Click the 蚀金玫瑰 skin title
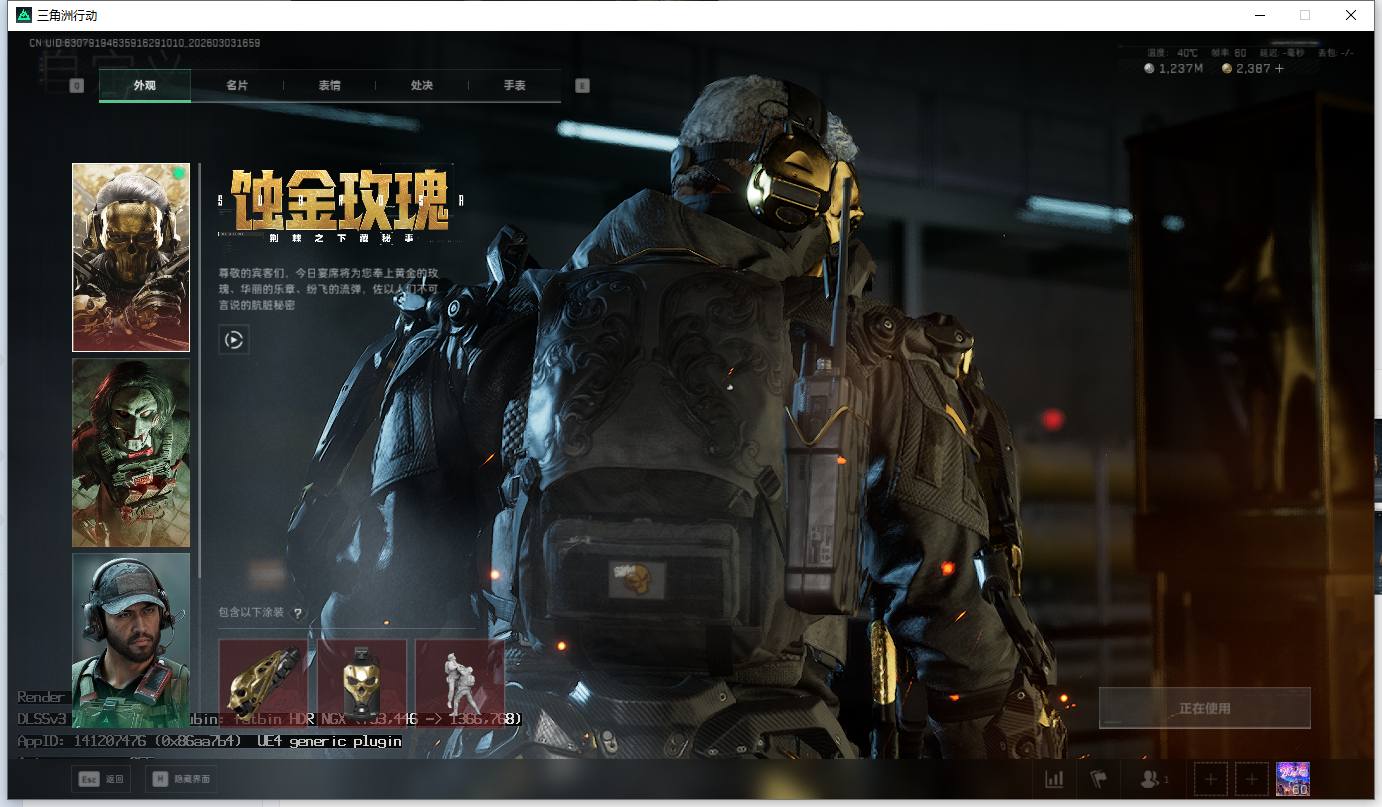The width and height of the screenshot is (1382, 807). pos(339,199)
